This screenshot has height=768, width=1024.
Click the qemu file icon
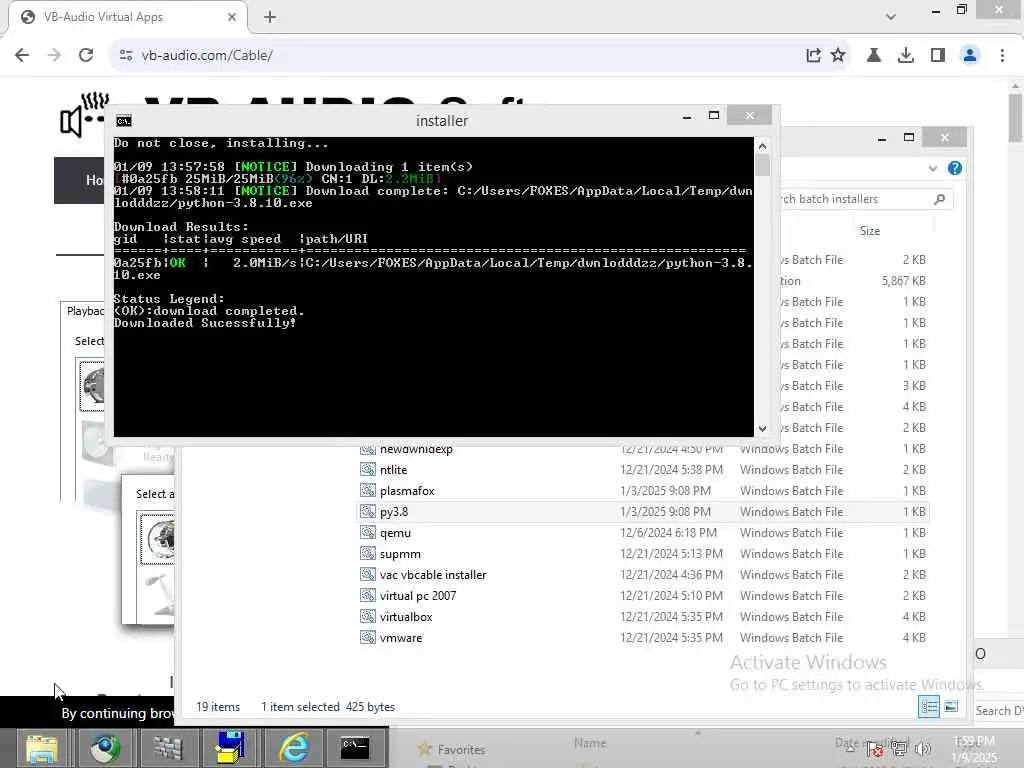[x=368, y=533]
